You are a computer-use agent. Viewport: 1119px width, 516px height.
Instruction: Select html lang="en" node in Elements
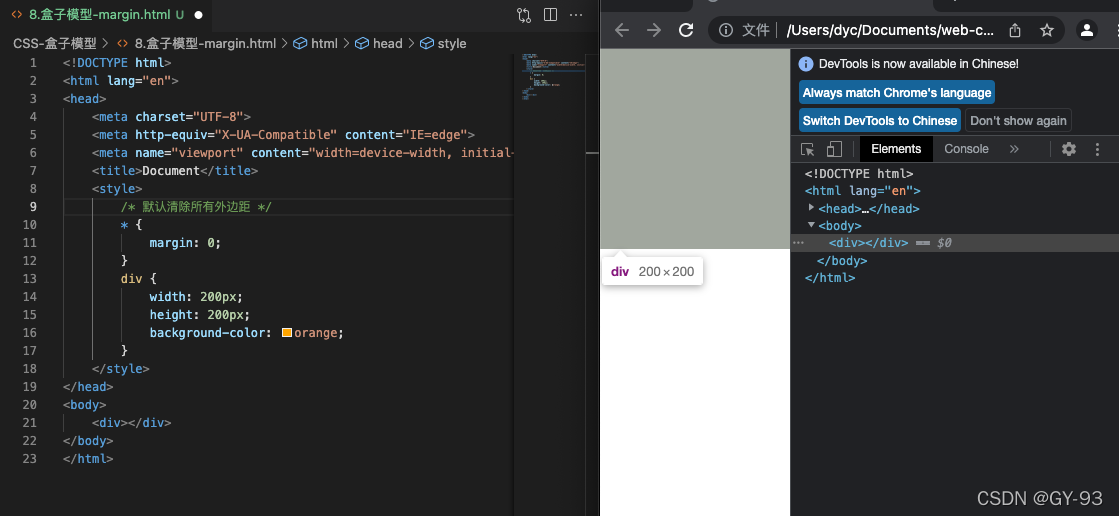863,191
